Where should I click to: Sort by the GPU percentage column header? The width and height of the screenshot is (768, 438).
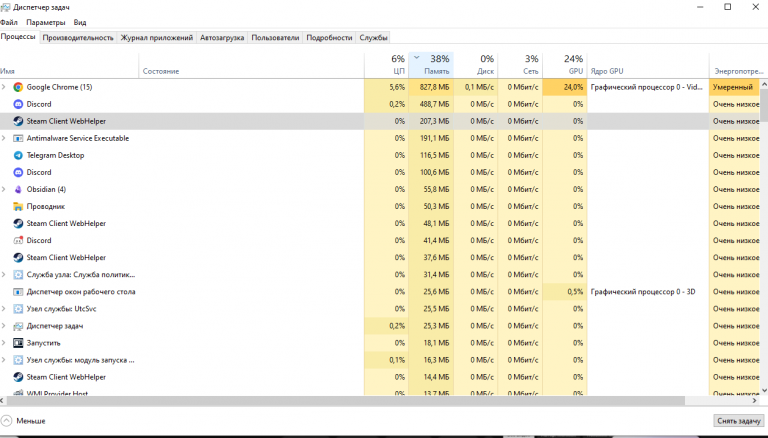(x=565, y=65)
